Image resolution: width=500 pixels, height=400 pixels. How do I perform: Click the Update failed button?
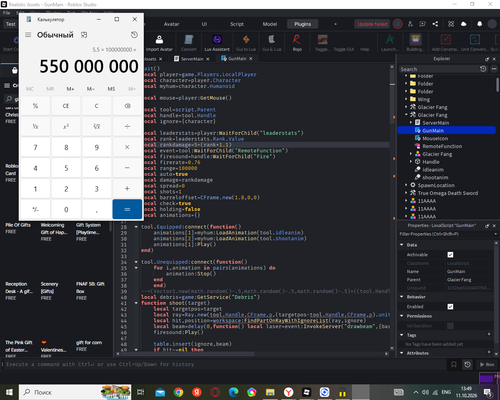[x=372, y=24]
